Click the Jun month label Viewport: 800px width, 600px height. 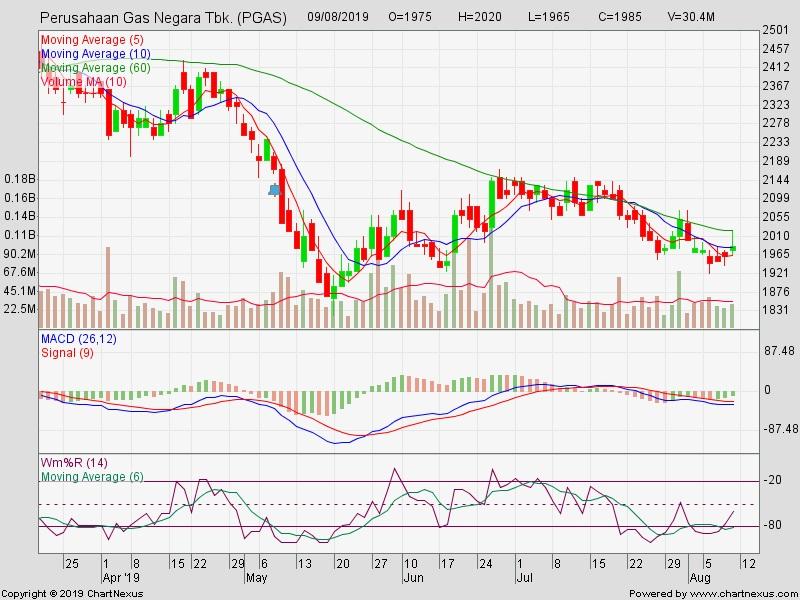[413, 578]
